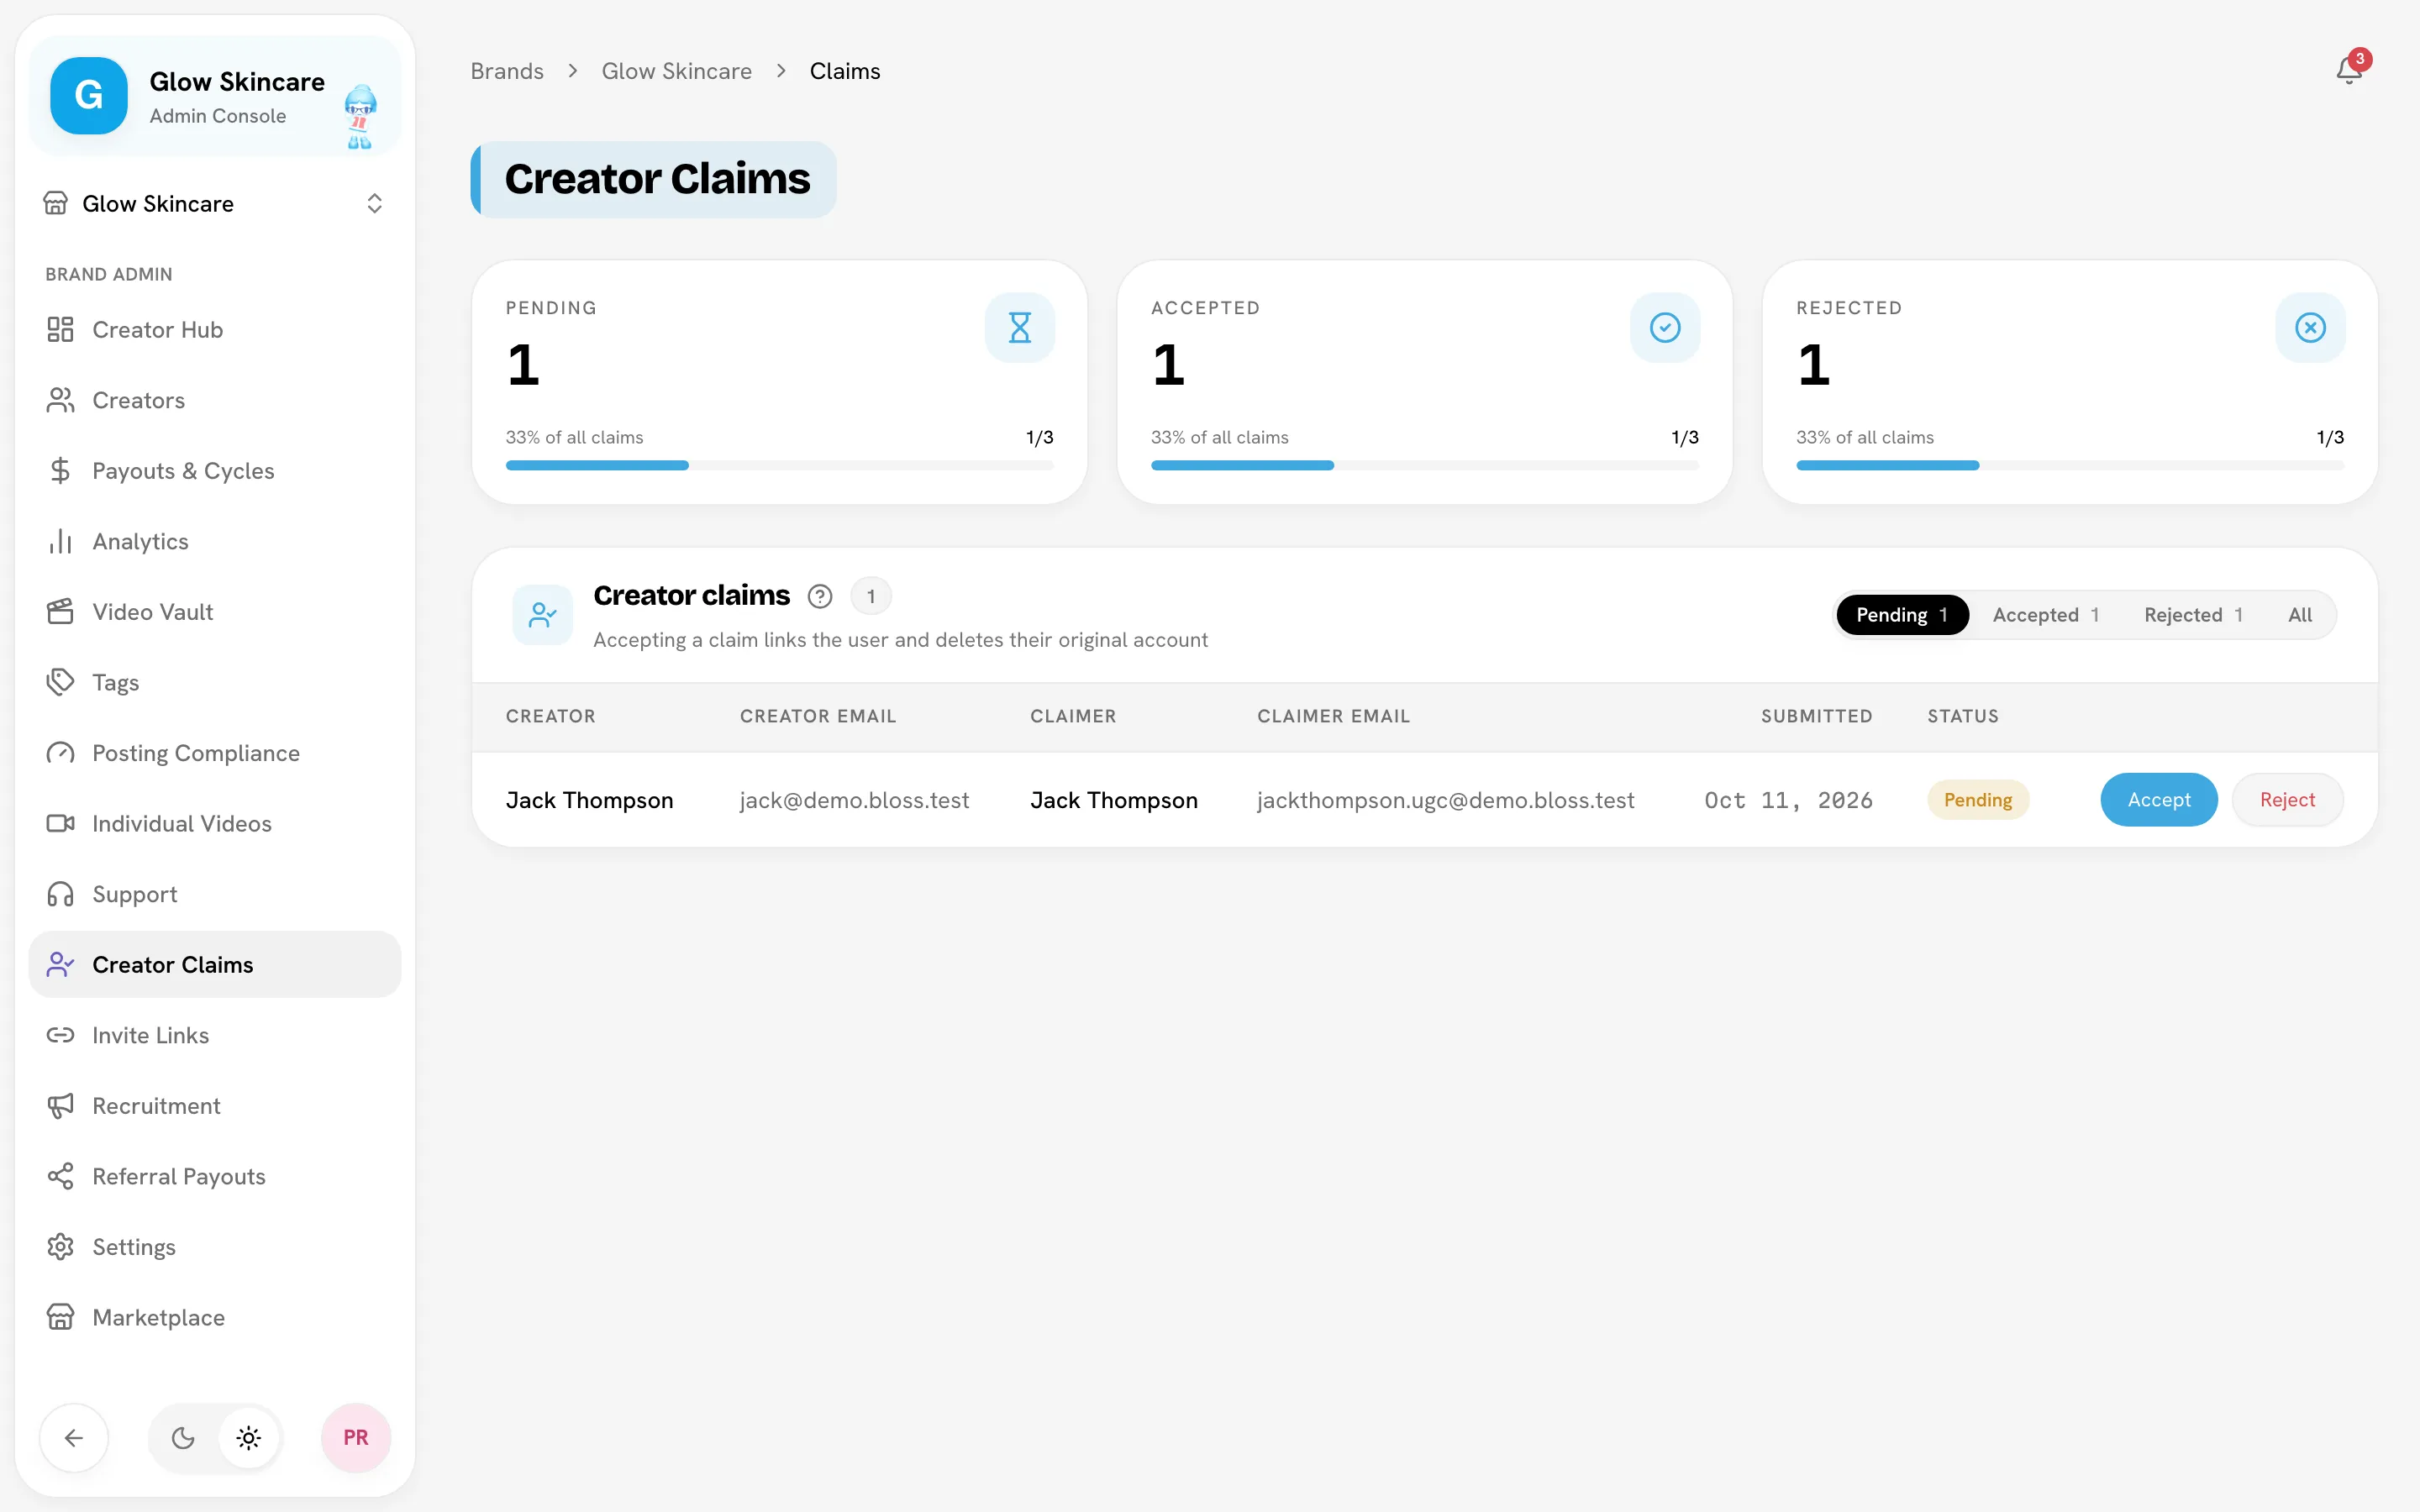Reject Jack Thompson's claim
This screenshot has height=1512, width=2420.
(x=2287, y=800)
